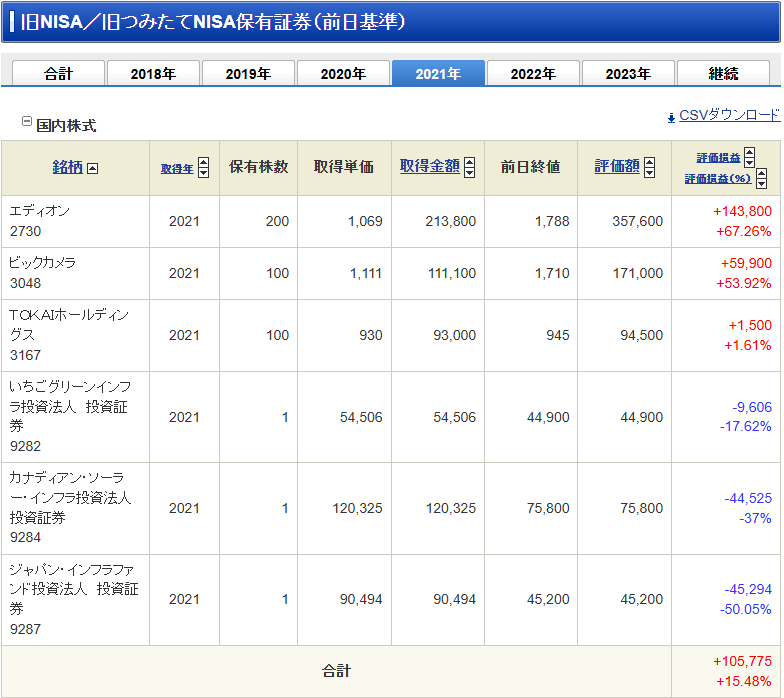Open the 2018年 tab

[153, 74]
